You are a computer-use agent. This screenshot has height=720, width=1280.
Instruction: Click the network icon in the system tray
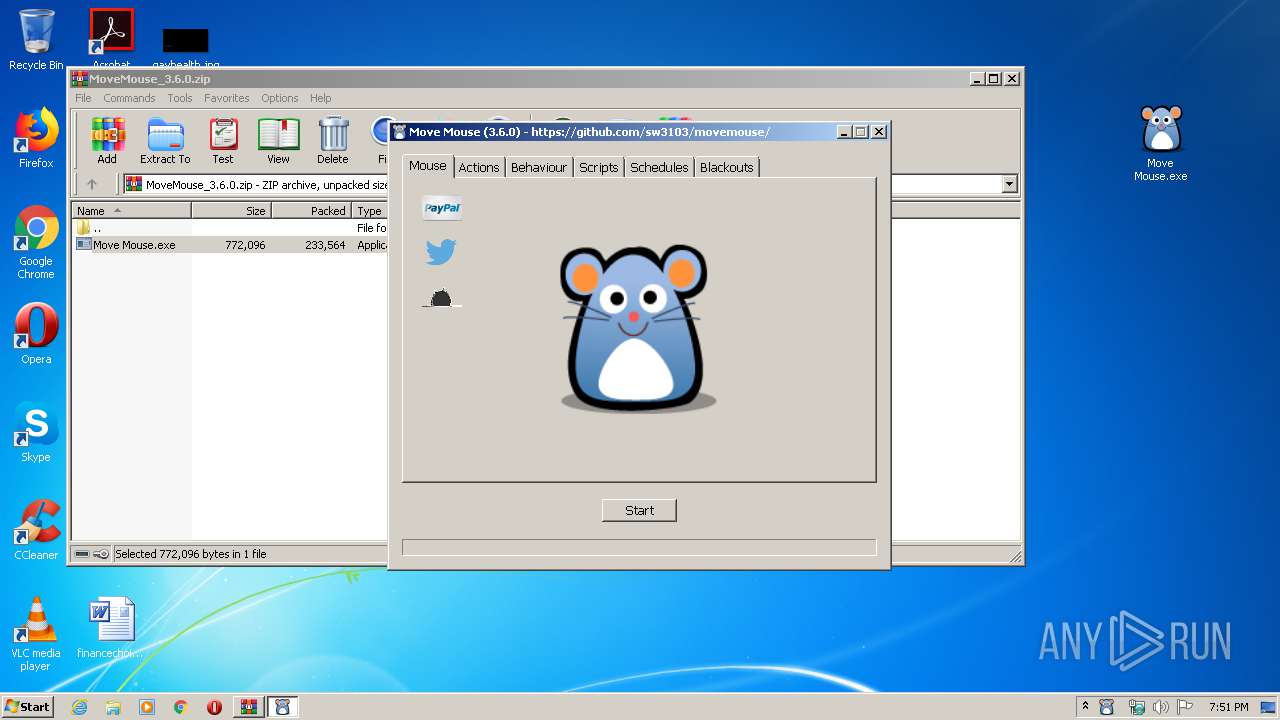(1136, 707)
